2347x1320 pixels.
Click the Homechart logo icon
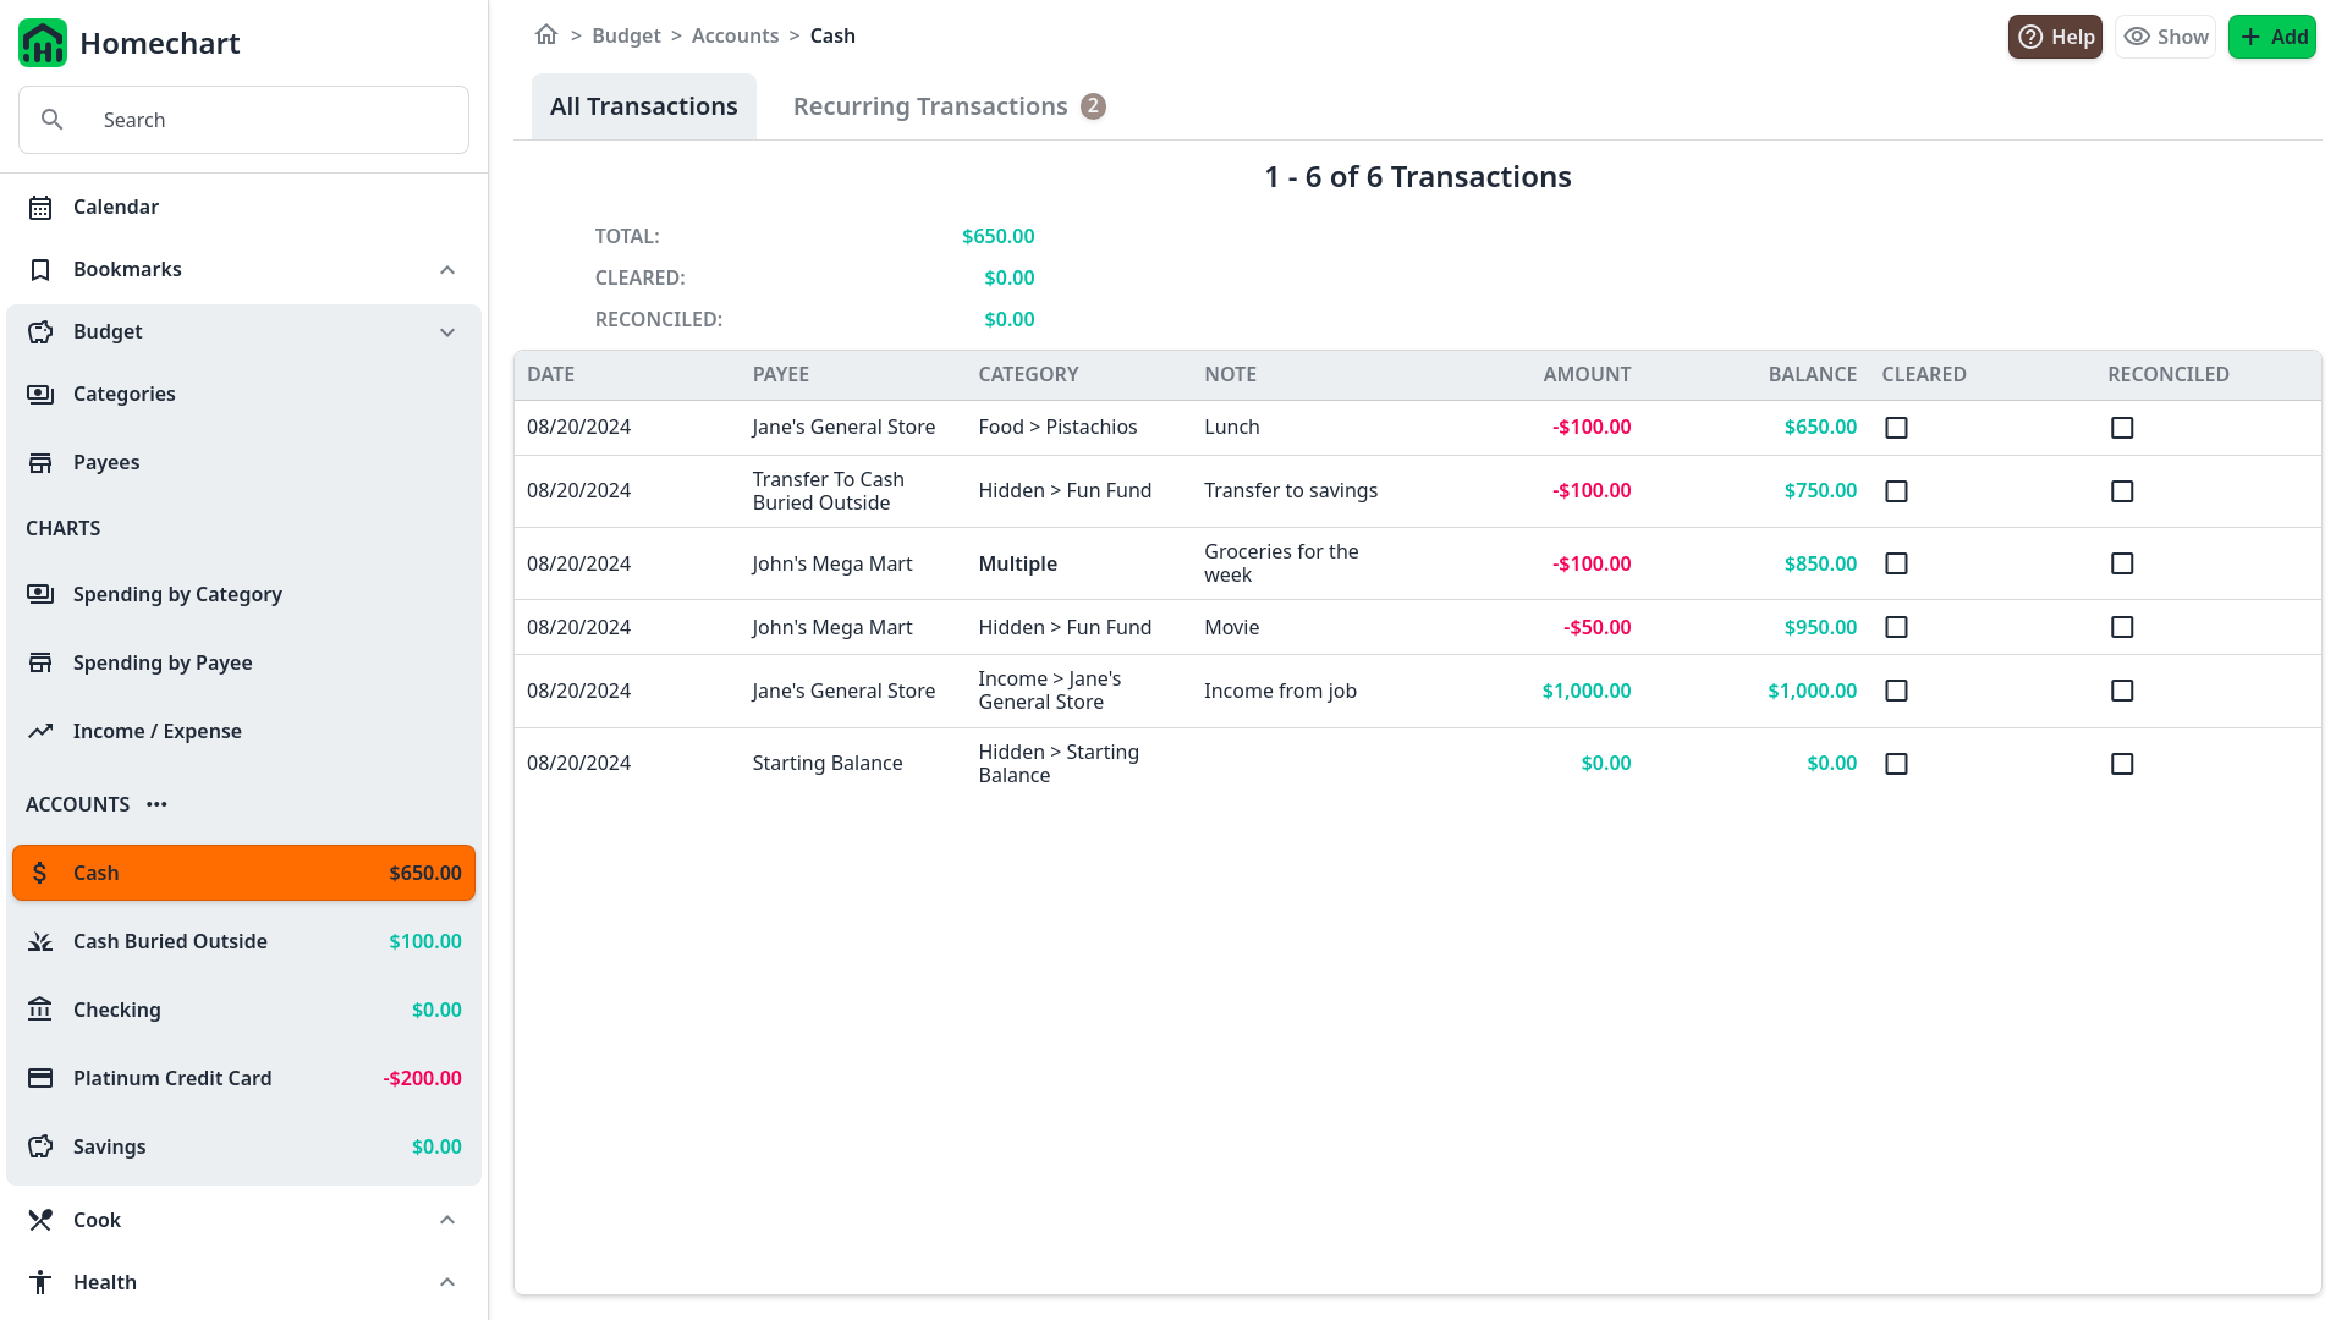tap(42, 43)
